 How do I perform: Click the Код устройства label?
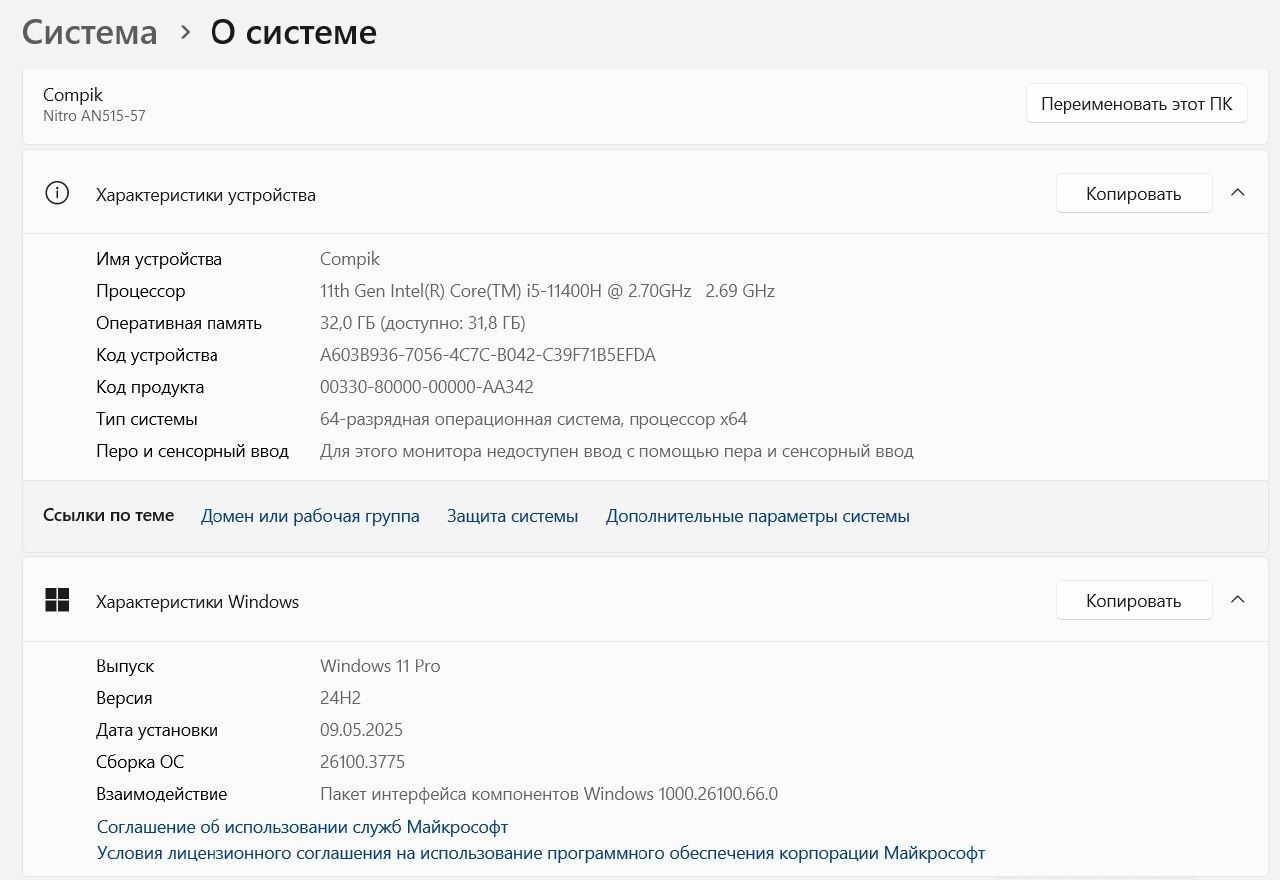coord(157,355)
